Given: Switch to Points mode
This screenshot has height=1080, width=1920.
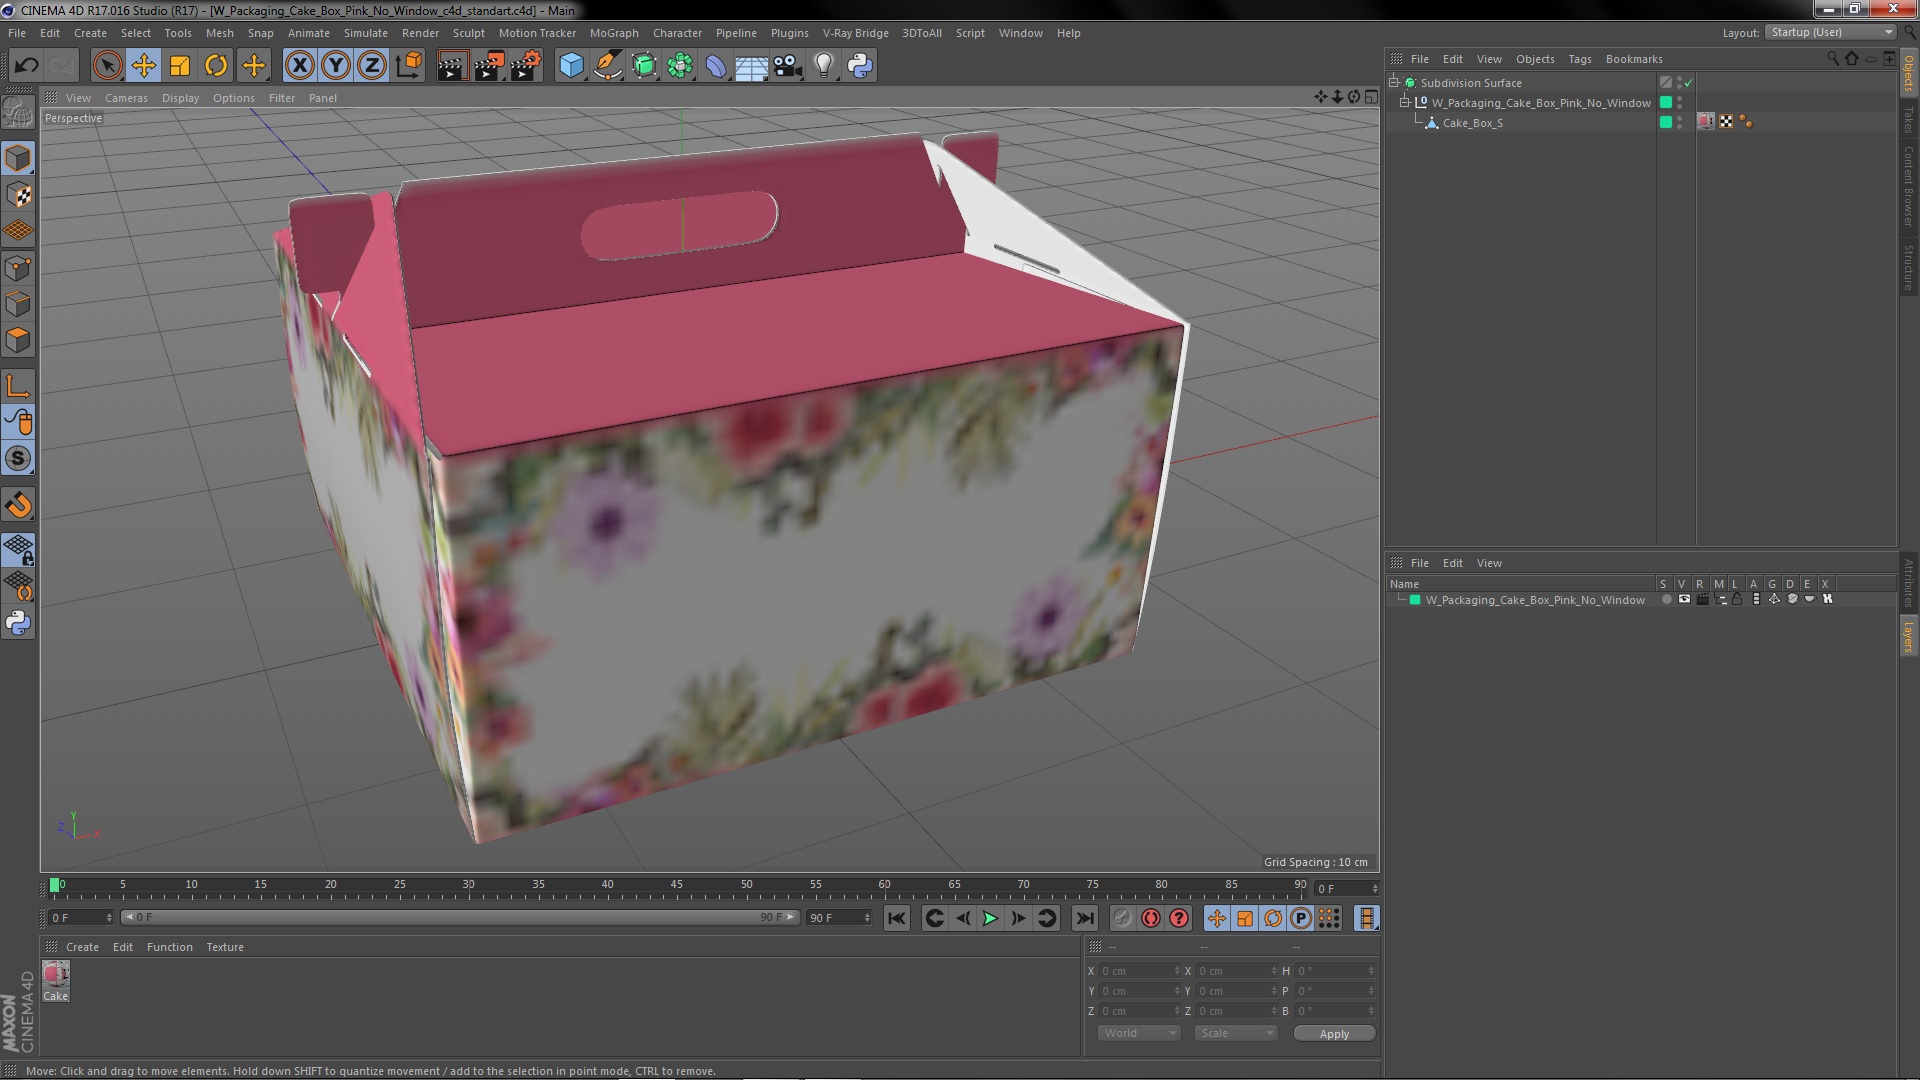Looking at the screenshot, I should [18, 268].
